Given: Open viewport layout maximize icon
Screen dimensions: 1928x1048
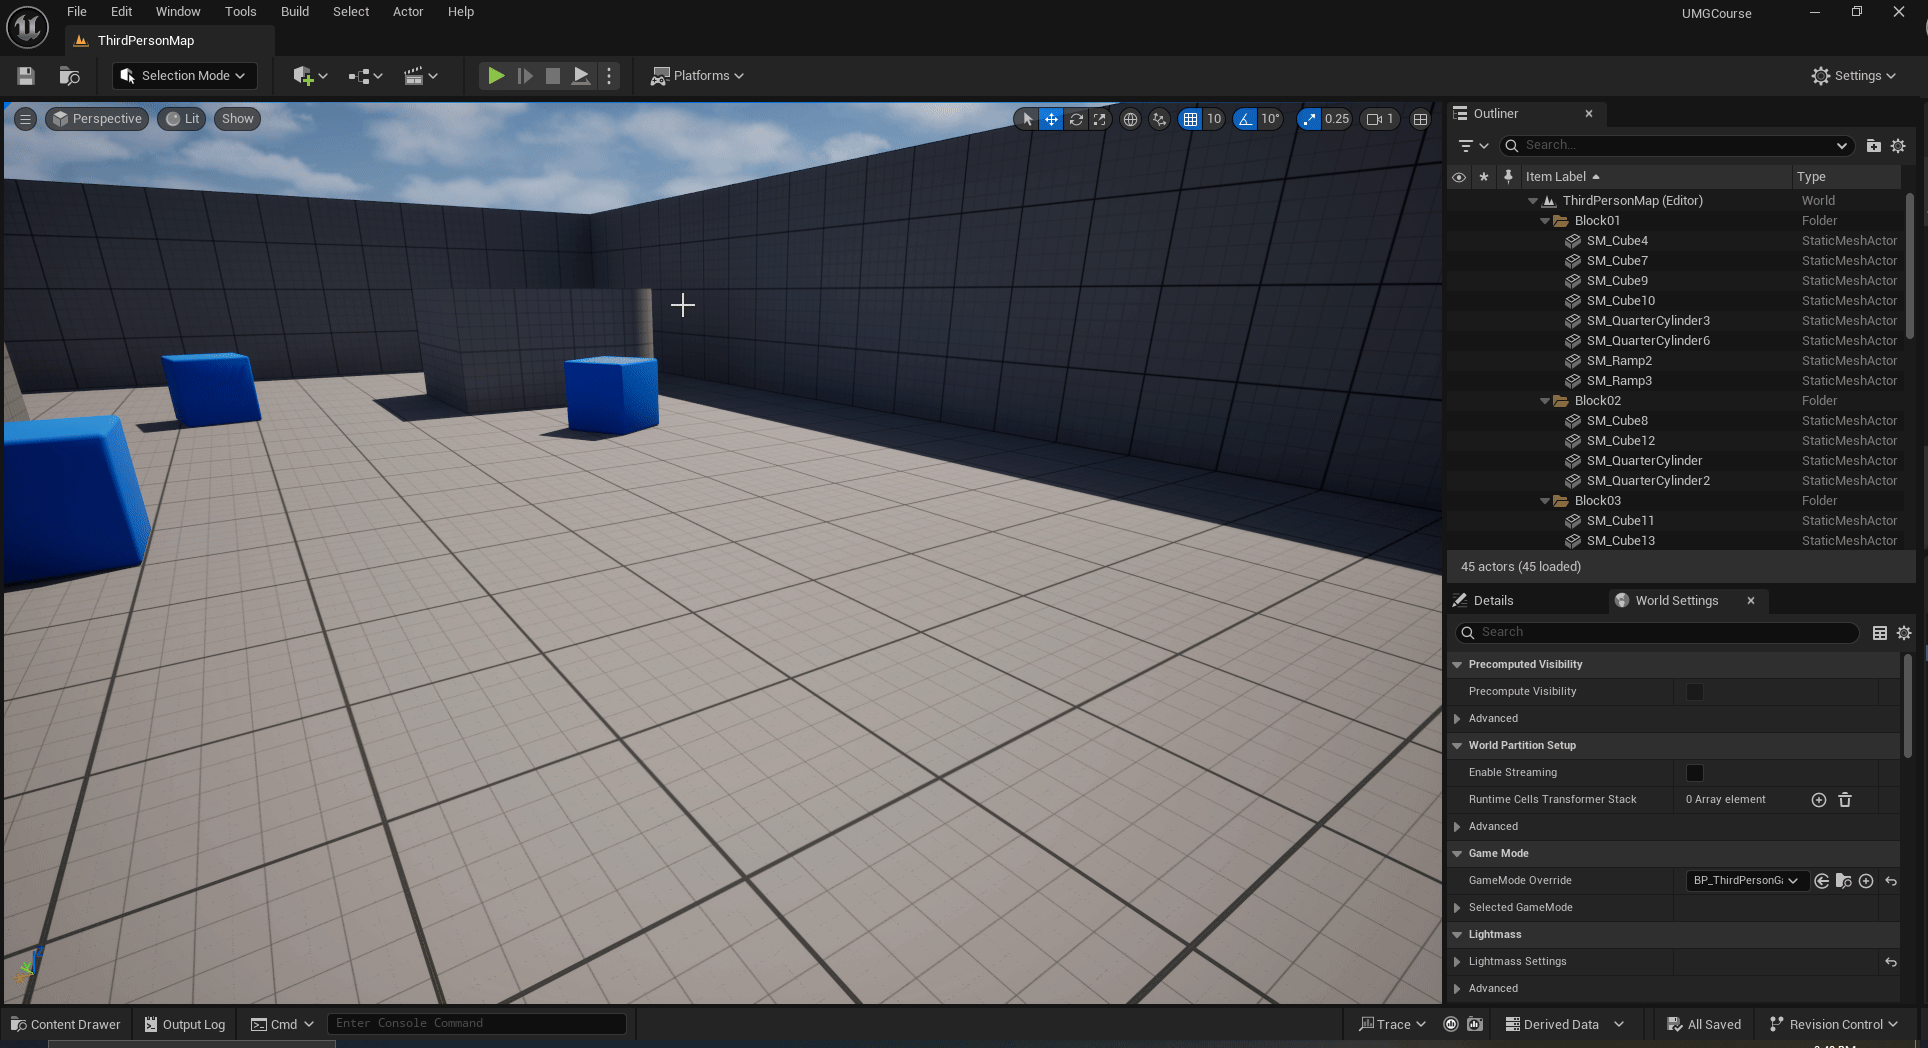Looking at the screenshot, I should click(1420, 119).
